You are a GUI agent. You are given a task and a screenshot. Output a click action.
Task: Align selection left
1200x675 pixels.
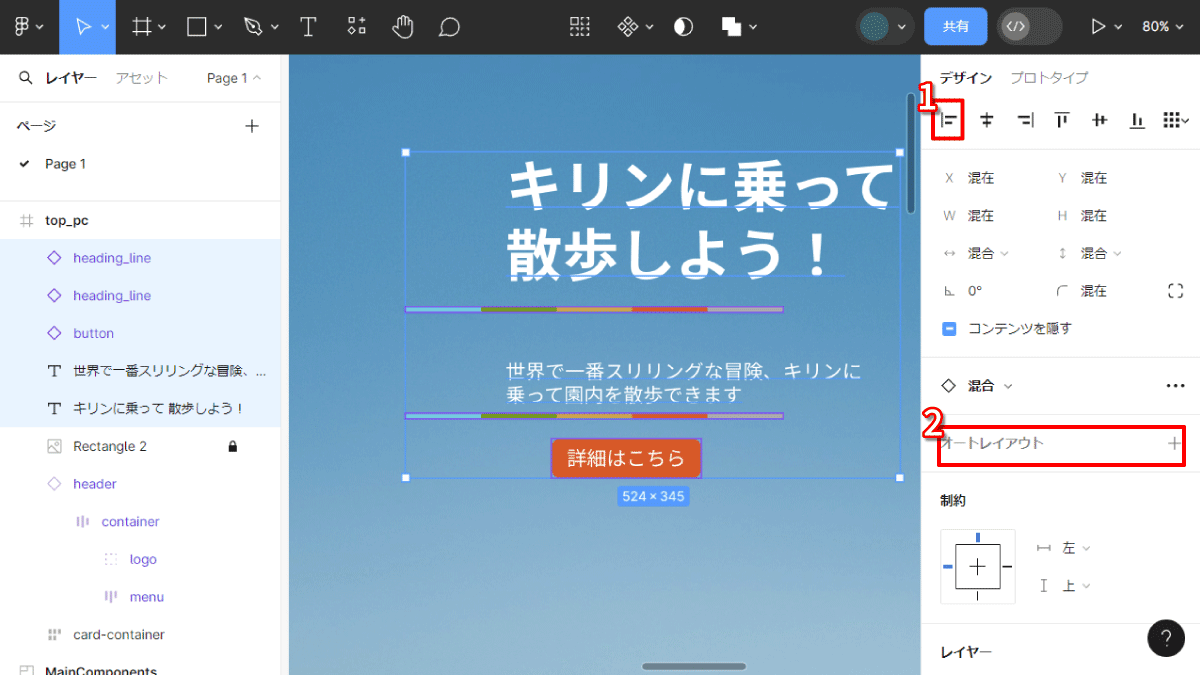[949, 121]
